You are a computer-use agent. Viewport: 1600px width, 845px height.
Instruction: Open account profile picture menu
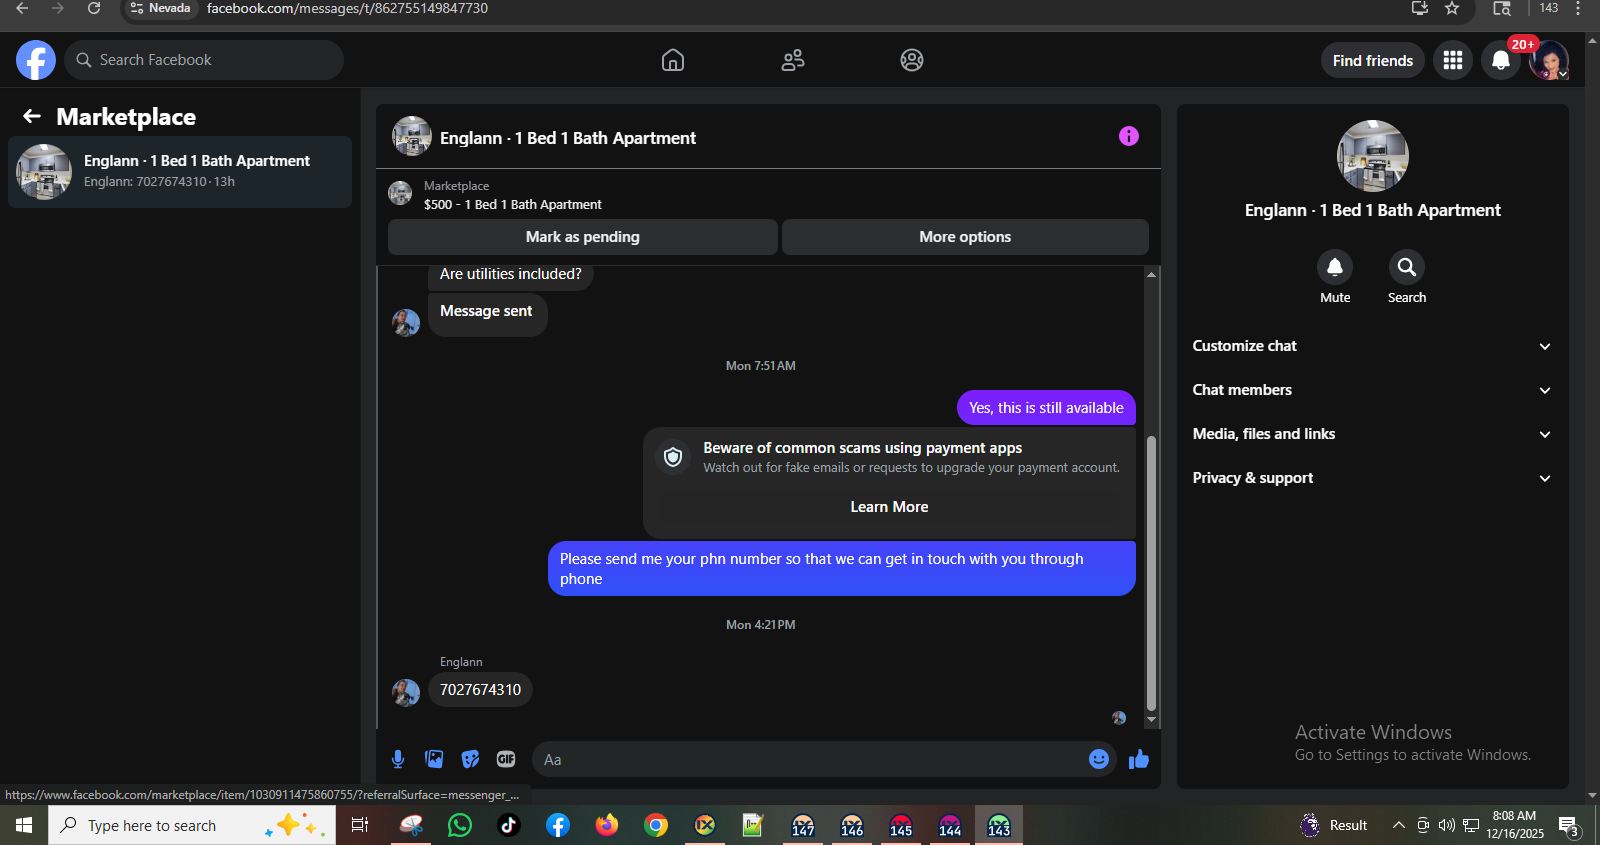click(1549, 60)
